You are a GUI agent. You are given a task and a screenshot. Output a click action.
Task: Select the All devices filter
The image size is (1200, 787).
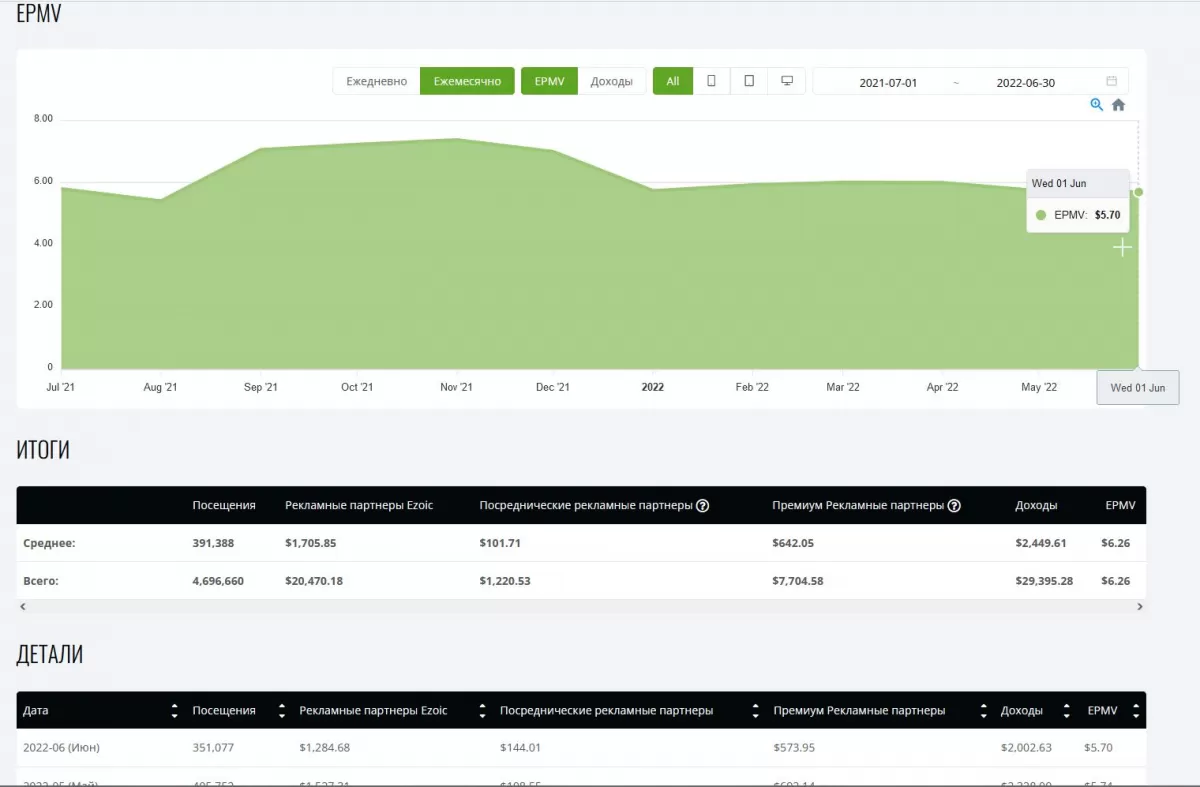(673, 81)
